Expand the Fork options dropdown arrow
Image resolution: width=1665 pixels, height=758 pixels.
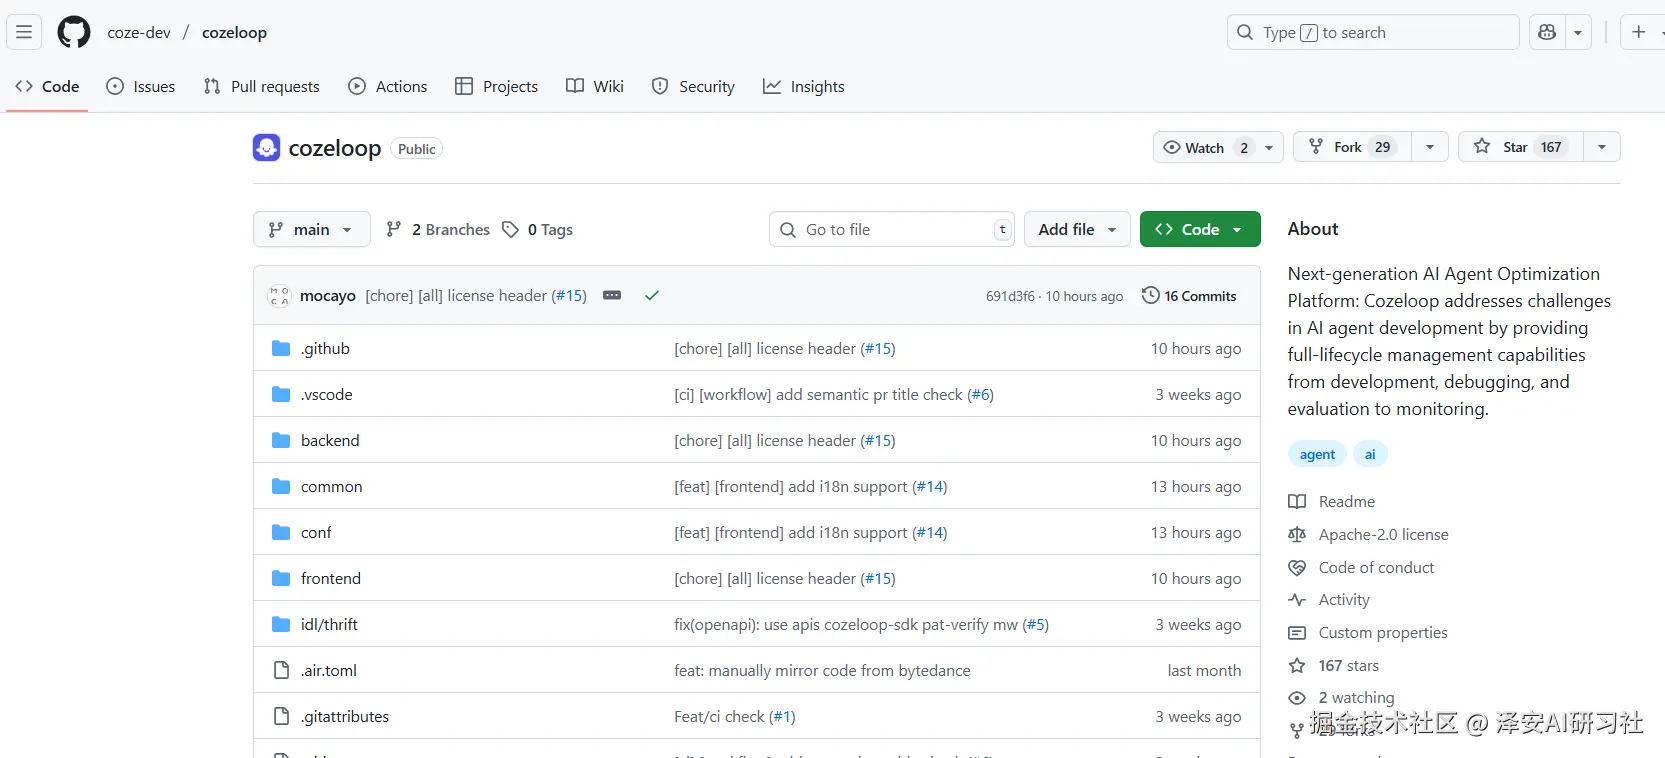[1430, 147]
